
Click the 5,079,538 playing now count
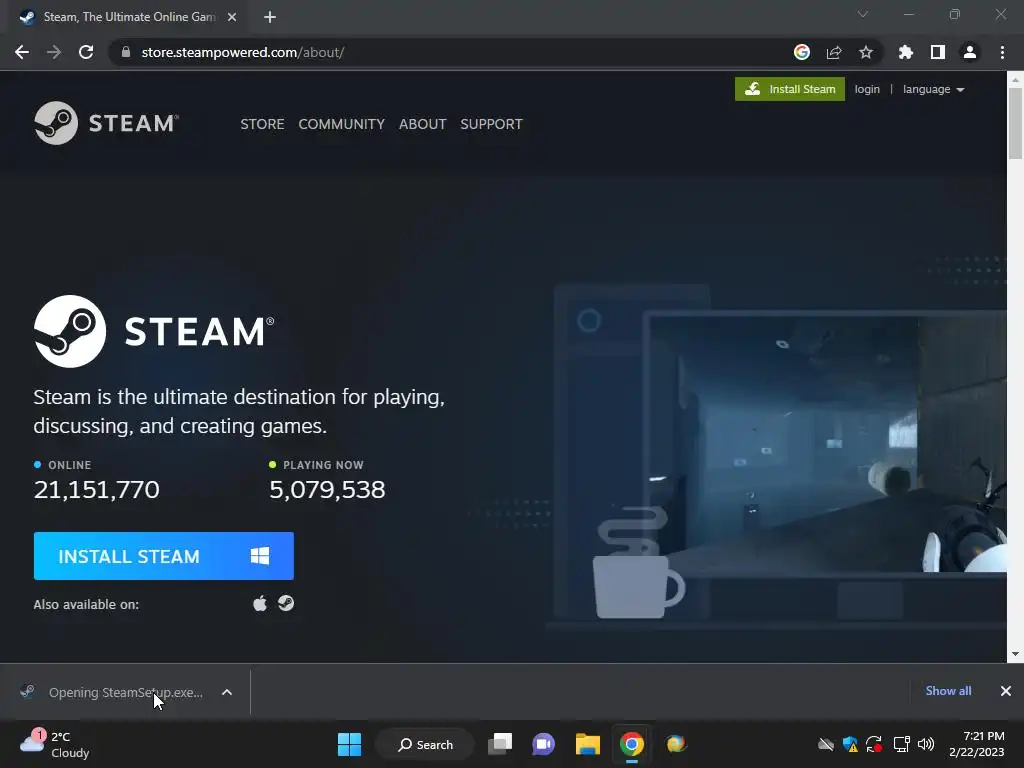(x=327, y=490)
